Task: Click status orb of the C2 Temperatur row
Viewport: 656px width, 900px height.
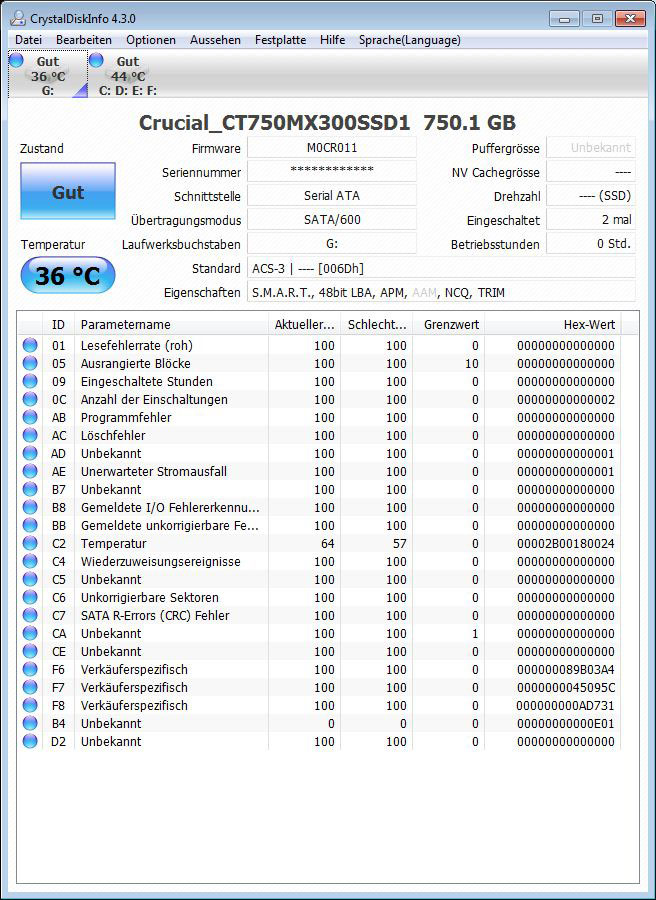Action: (30, 543)
